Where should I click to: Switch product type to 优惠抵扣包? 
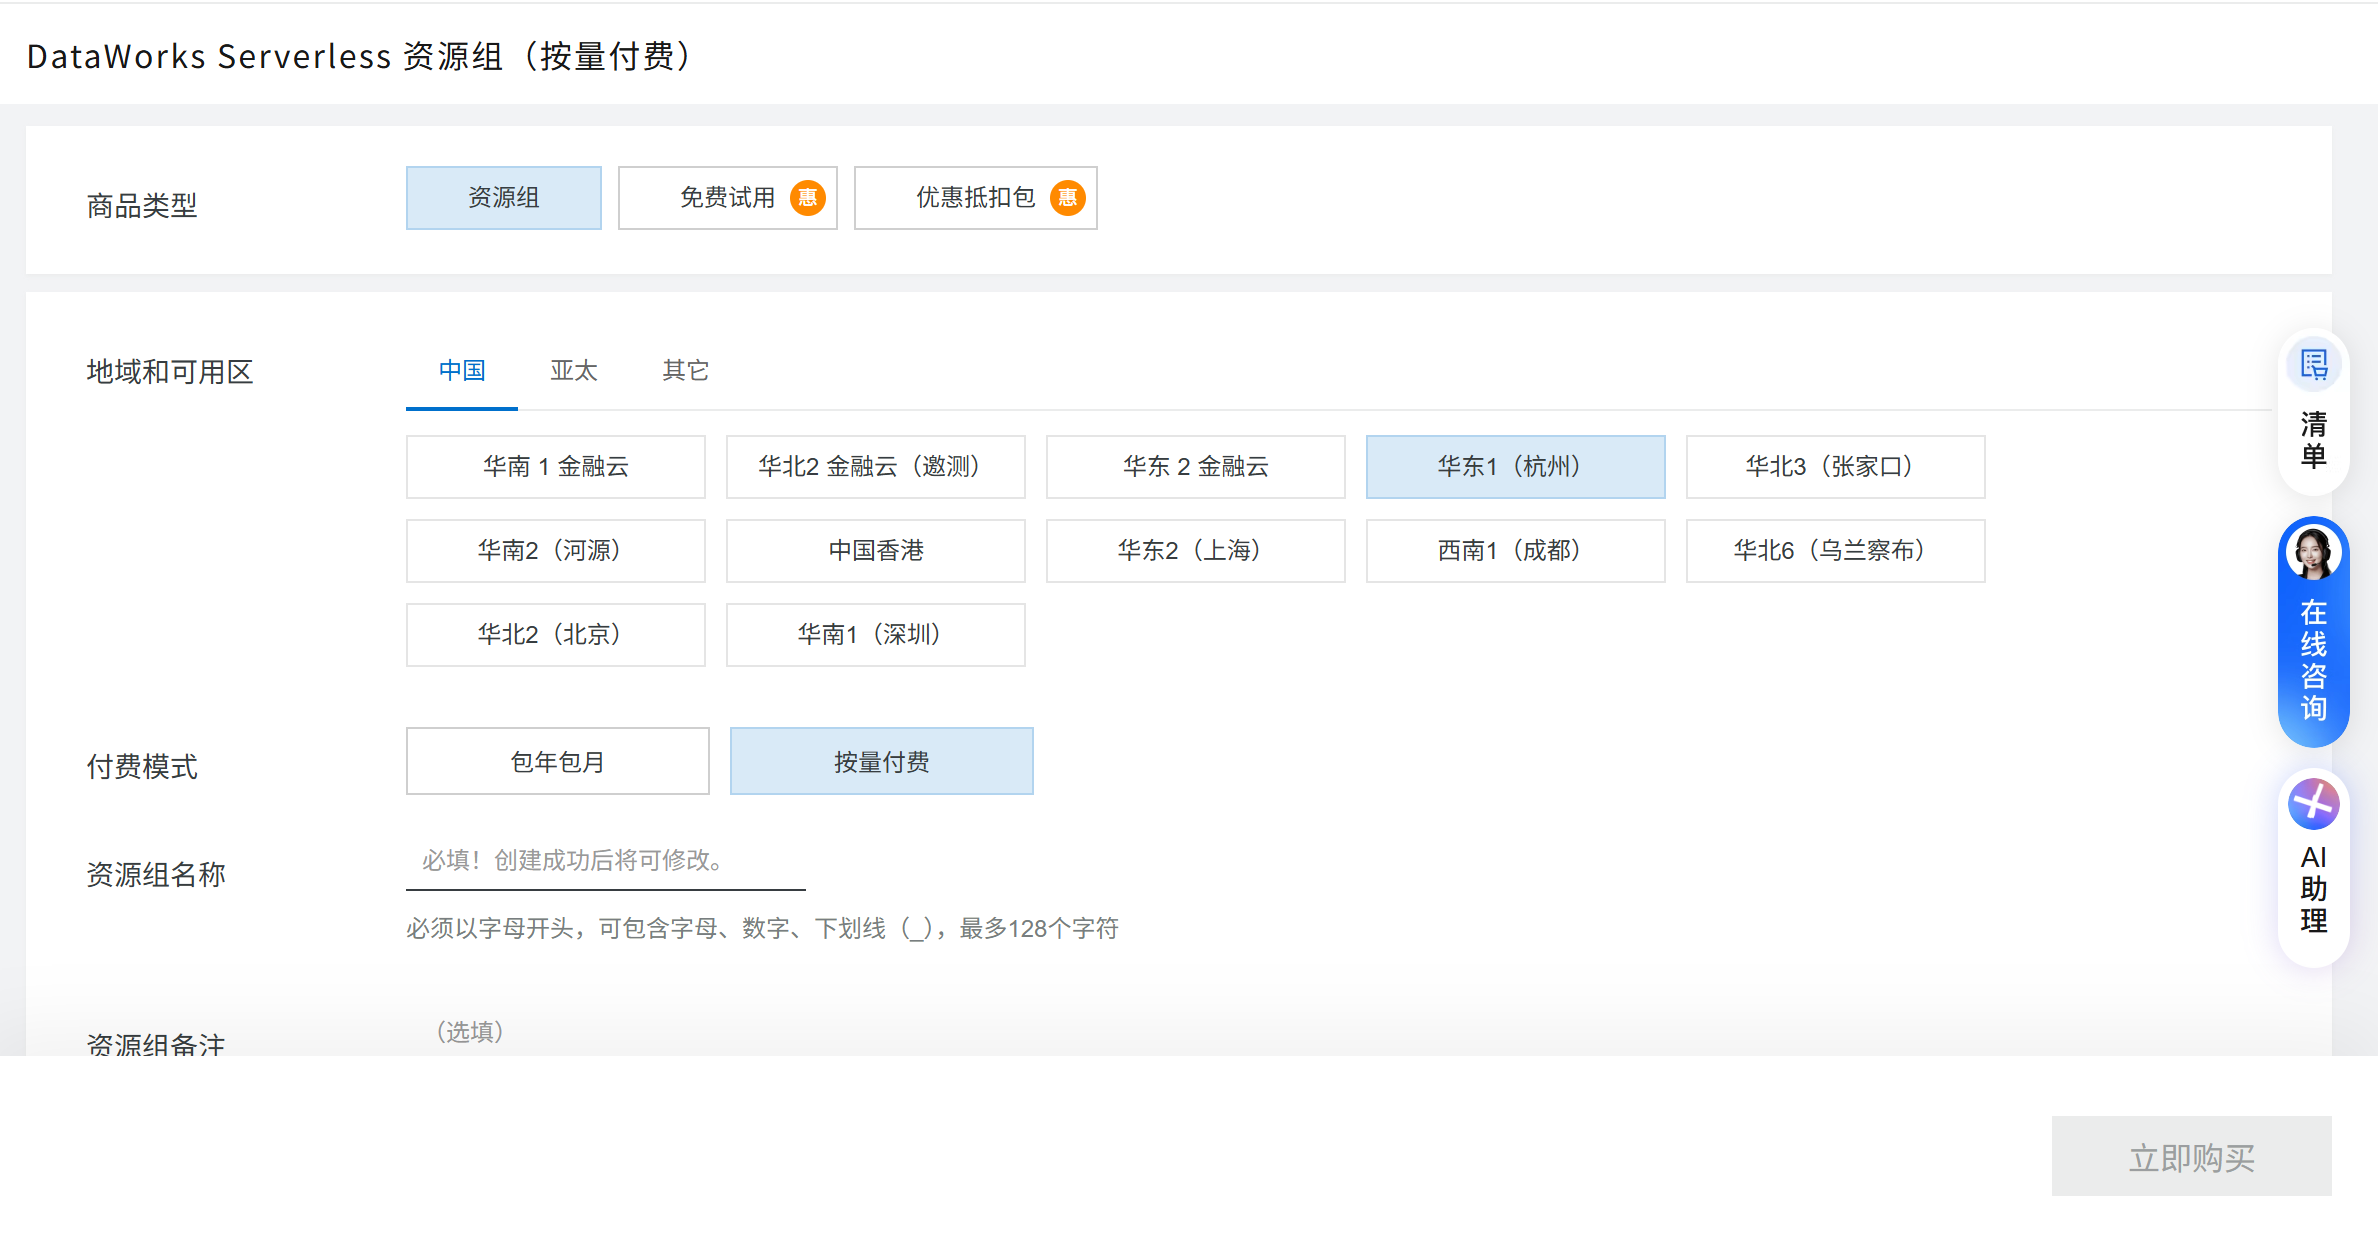[x=960, y=197]
